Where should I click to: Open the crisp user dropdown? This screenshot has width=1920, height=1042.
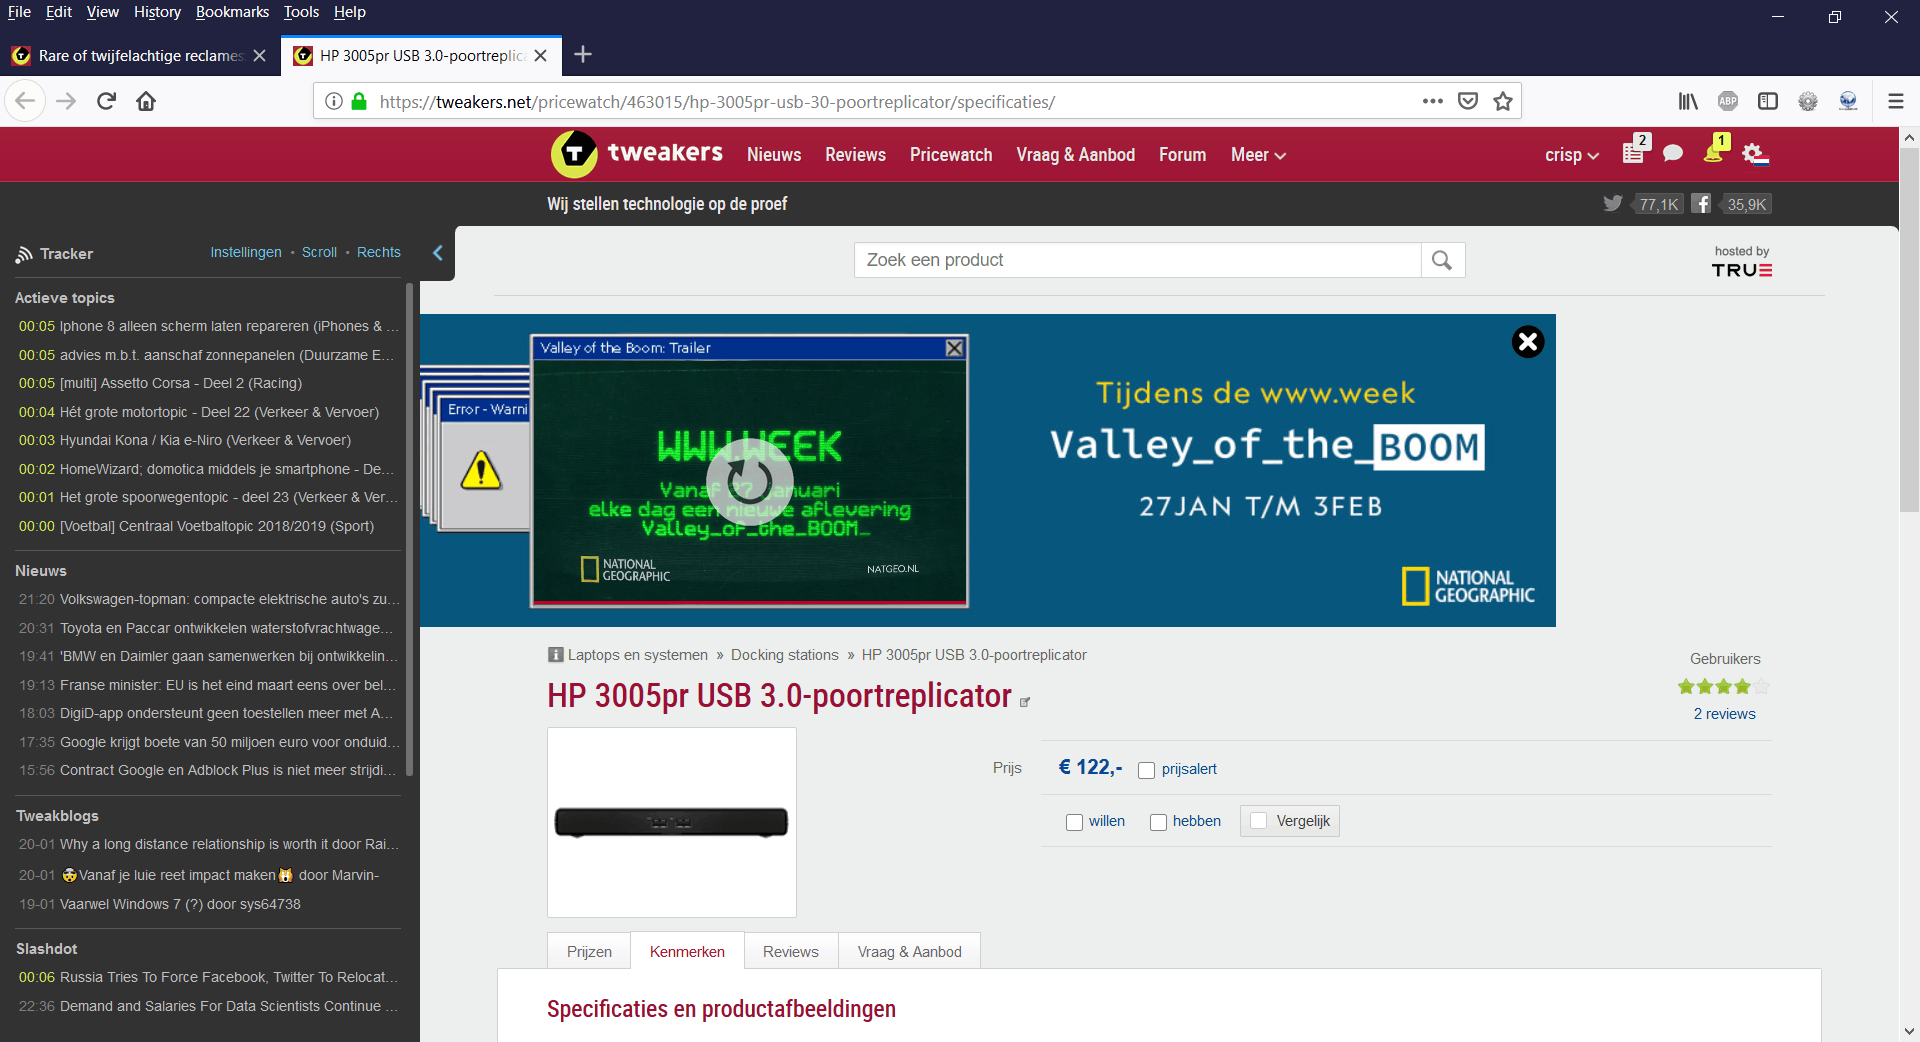(1572, 155)
